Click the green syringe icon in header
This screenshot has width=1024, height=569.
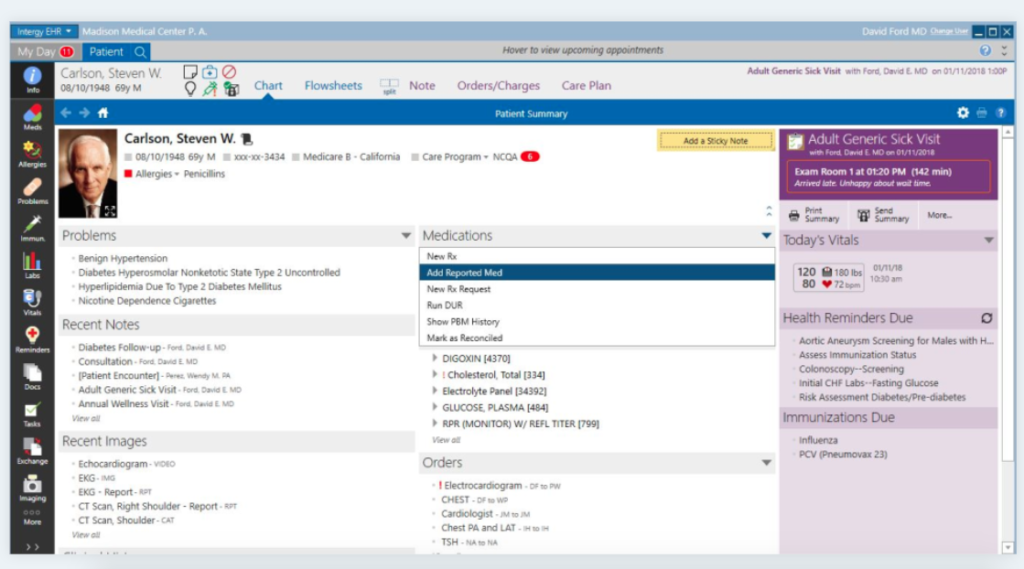(210, 89)
